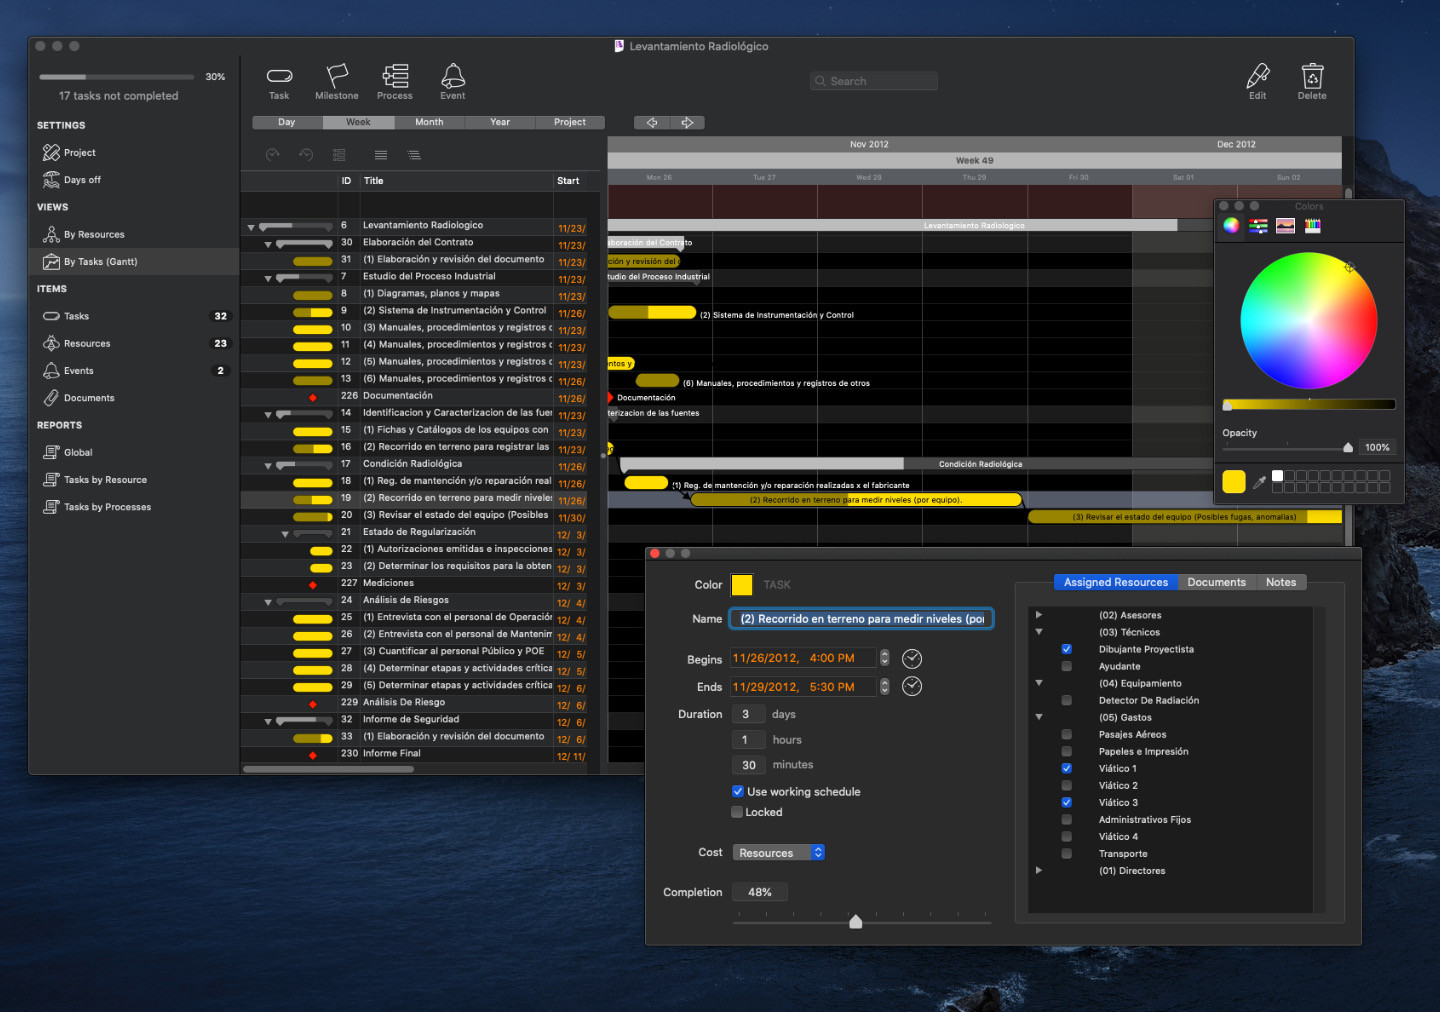Click the Process toolbar icon

[395, 77]
